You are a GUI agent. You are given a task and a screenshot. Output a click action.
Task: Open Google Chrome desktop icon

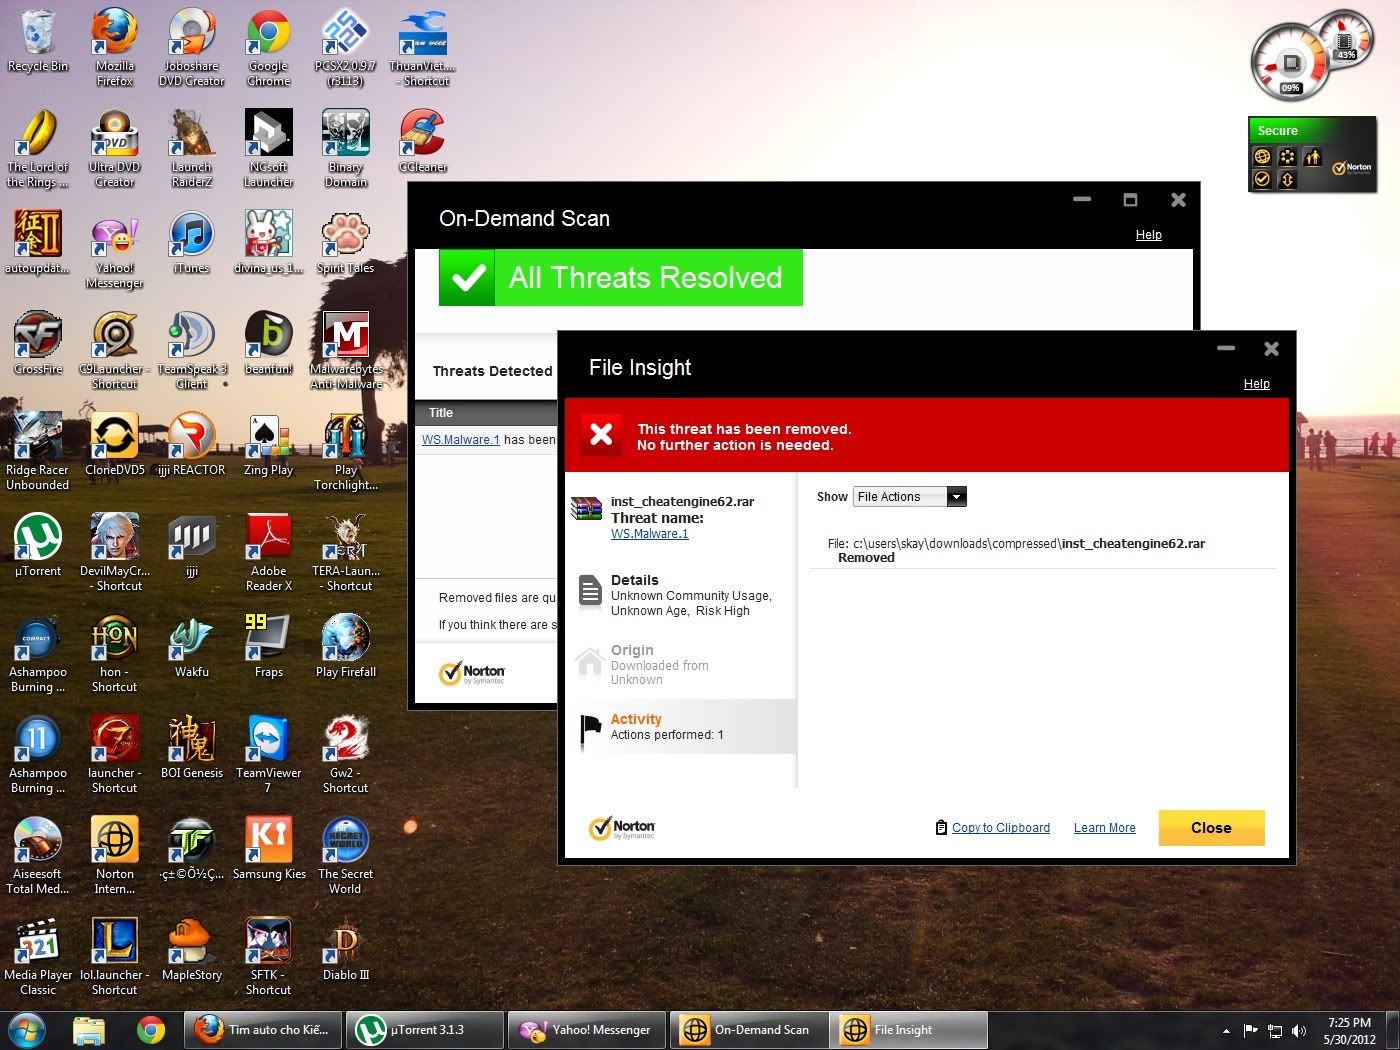click(268, 45)
